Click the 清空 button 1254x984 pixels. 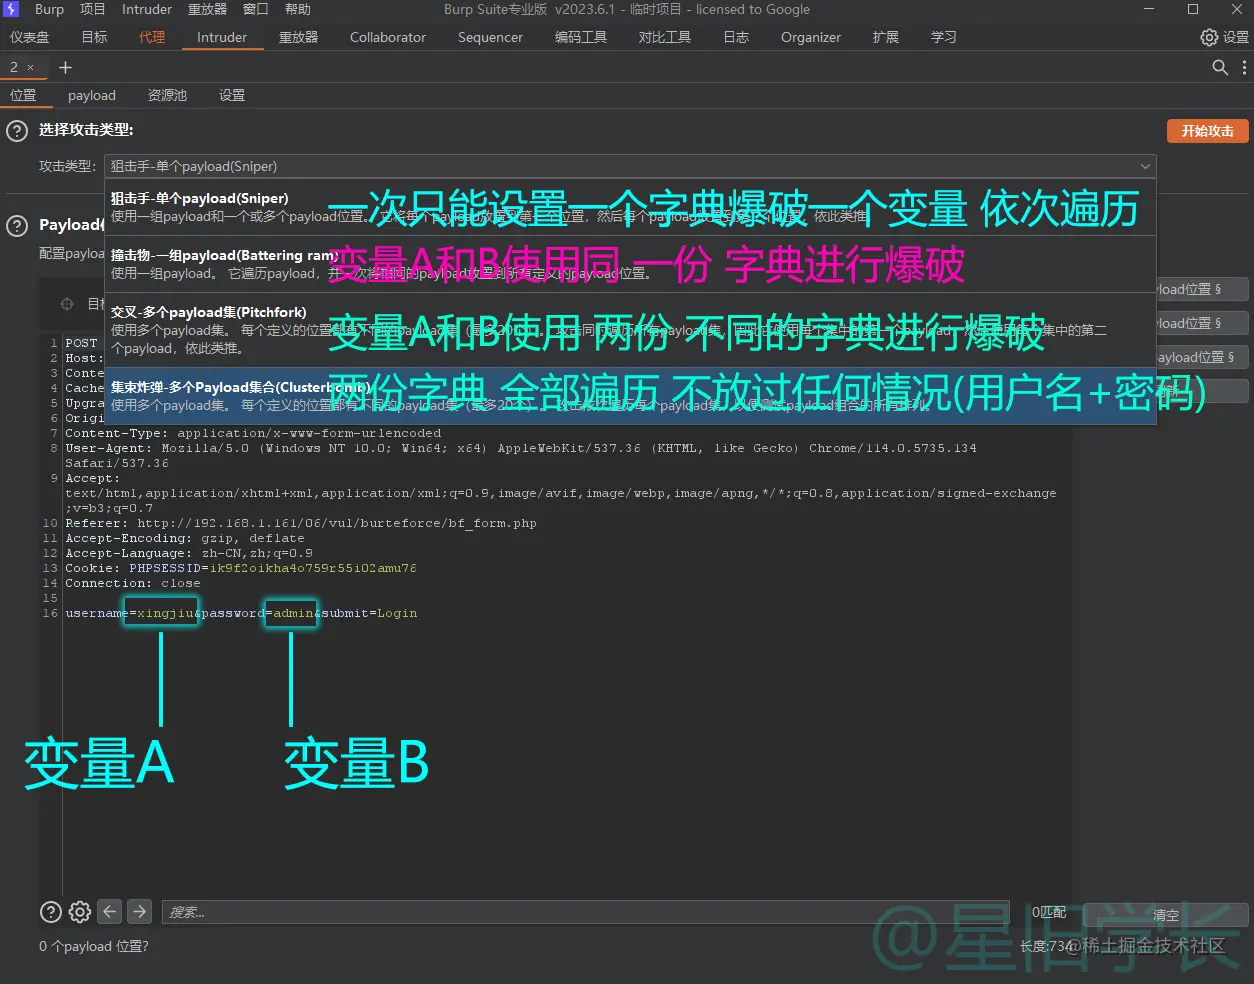point(1166,914)
